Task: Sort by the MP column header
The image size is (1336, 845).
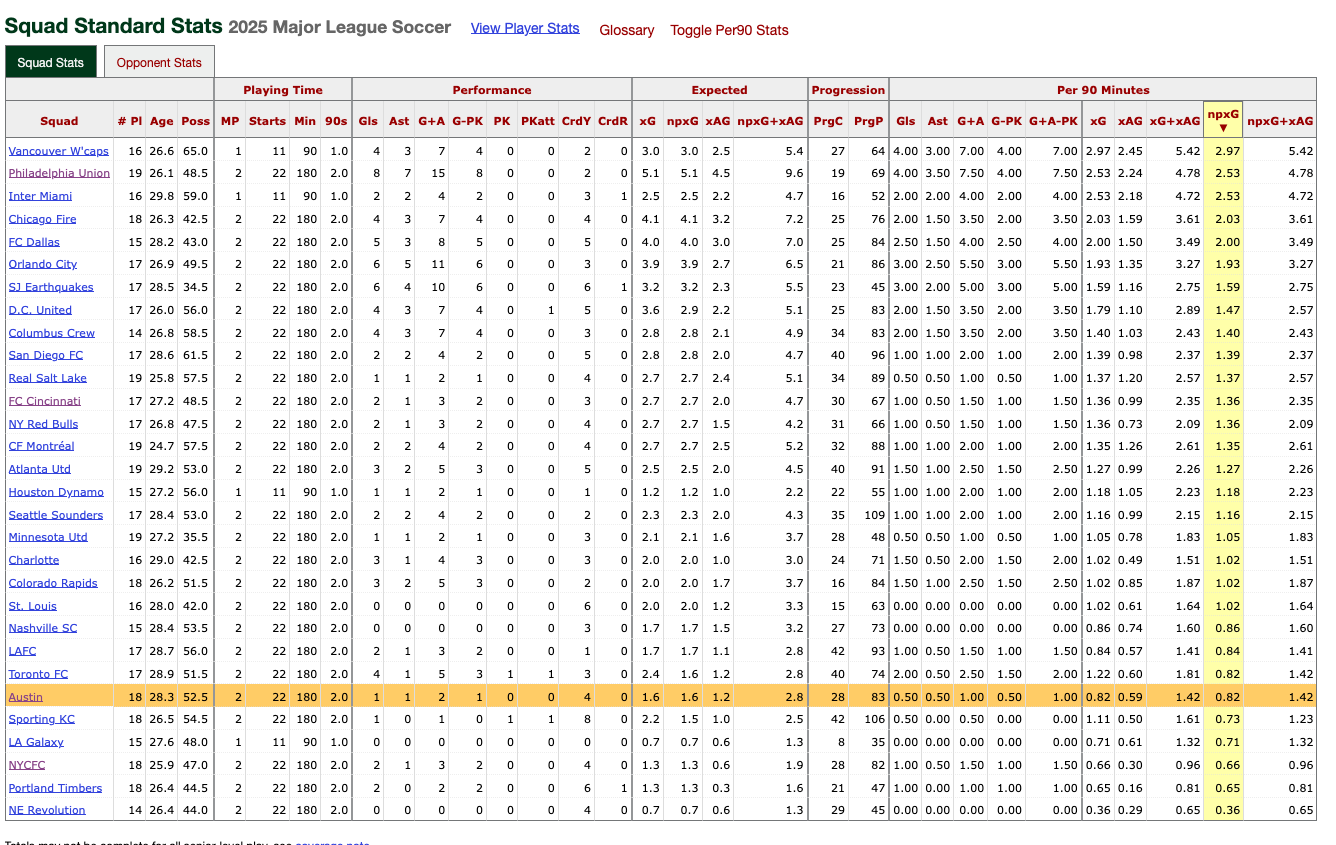Action: click(x=230, y=121)
